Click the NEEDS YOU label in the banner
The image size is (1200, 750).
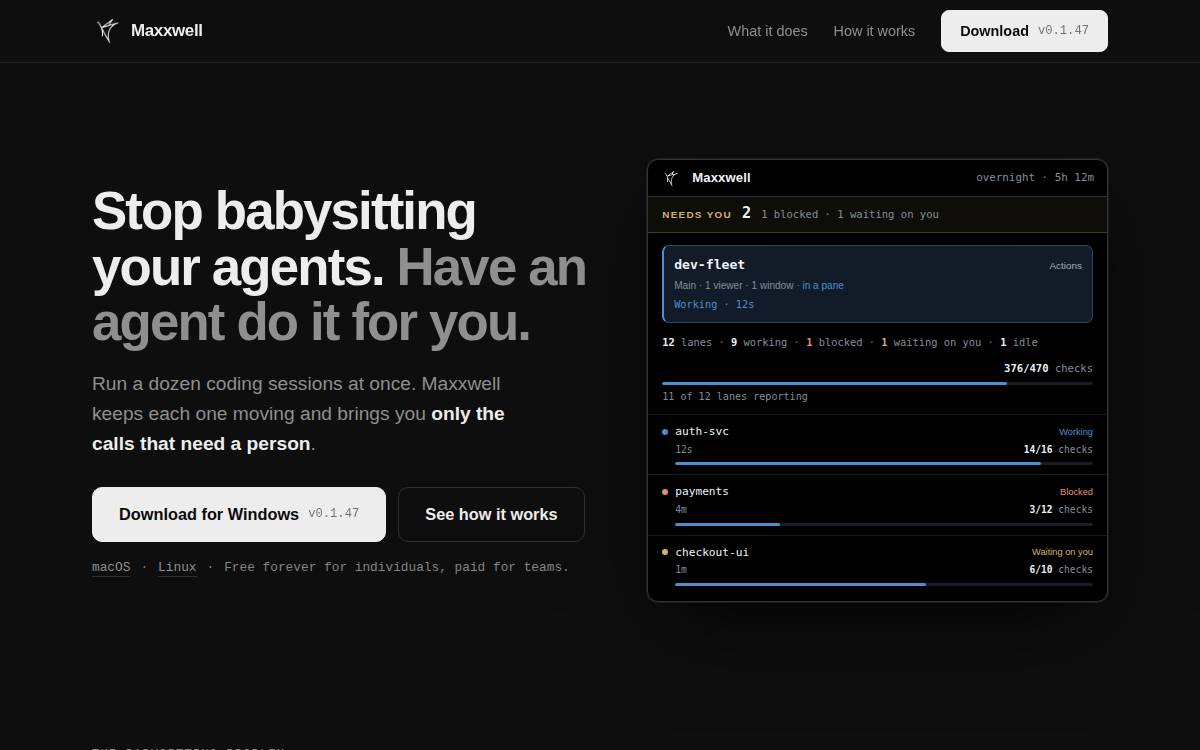(696, 215)
